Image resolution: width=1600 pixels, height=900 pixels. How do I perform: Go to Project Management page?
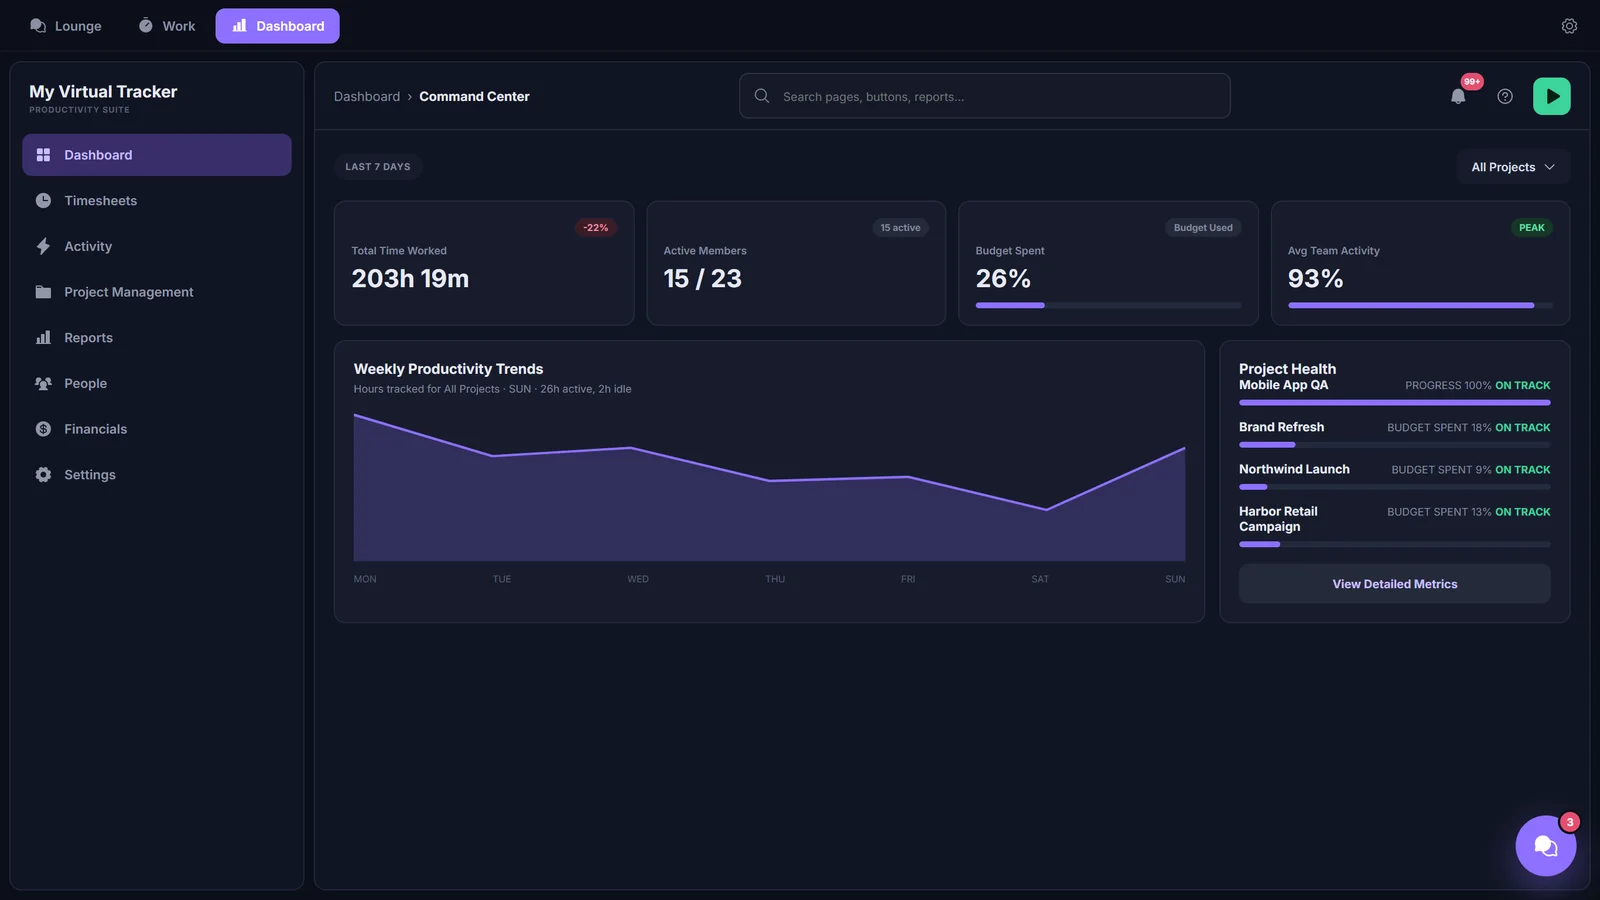[x=157, y=292]
